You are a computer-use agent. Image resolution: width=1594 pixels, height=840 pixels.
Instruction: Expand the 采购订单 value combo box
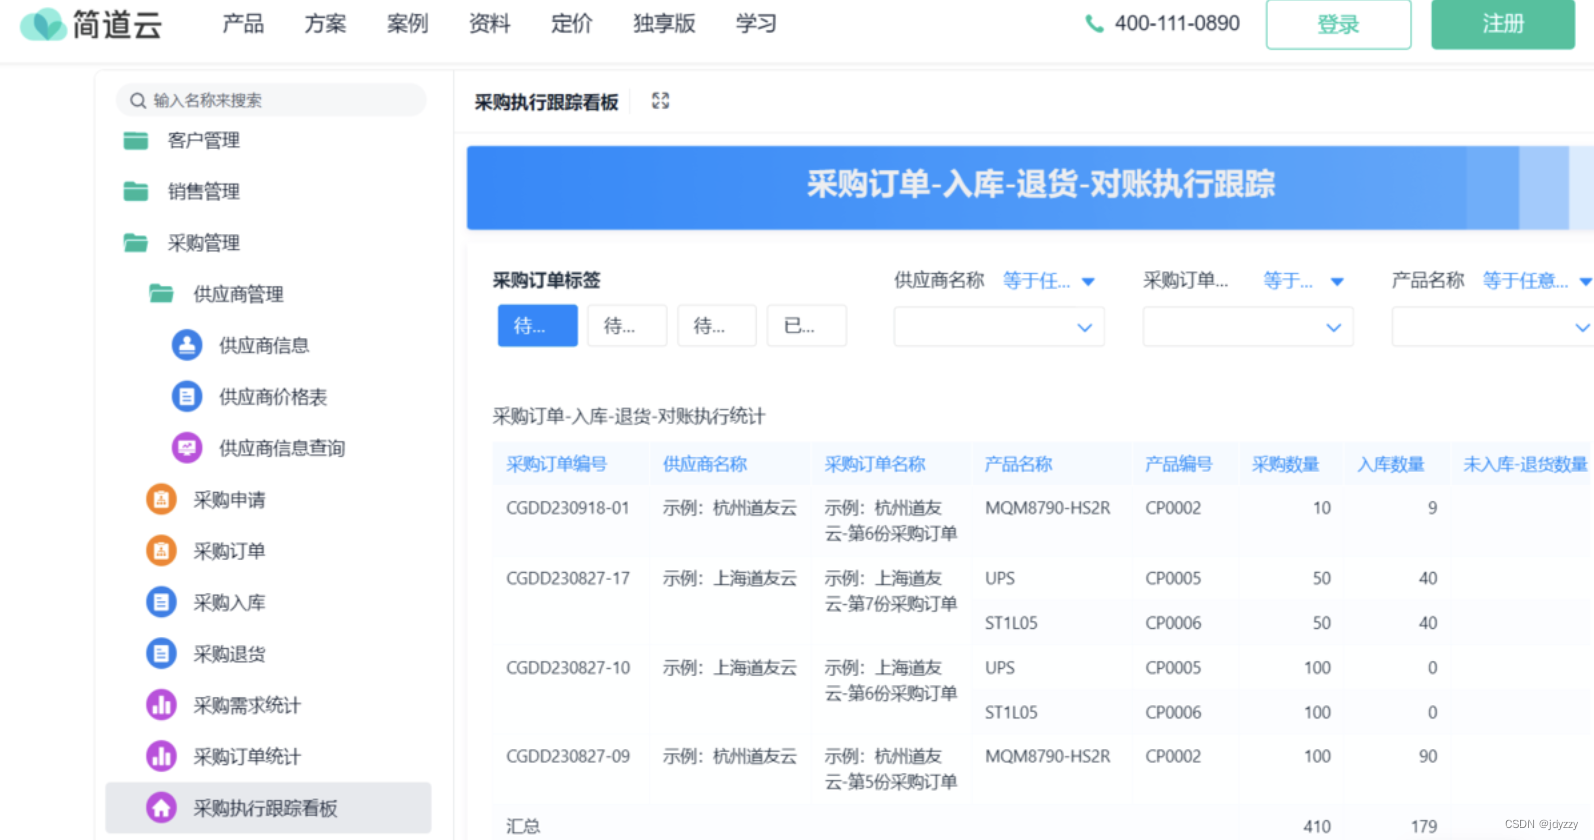pos(1247,327)
